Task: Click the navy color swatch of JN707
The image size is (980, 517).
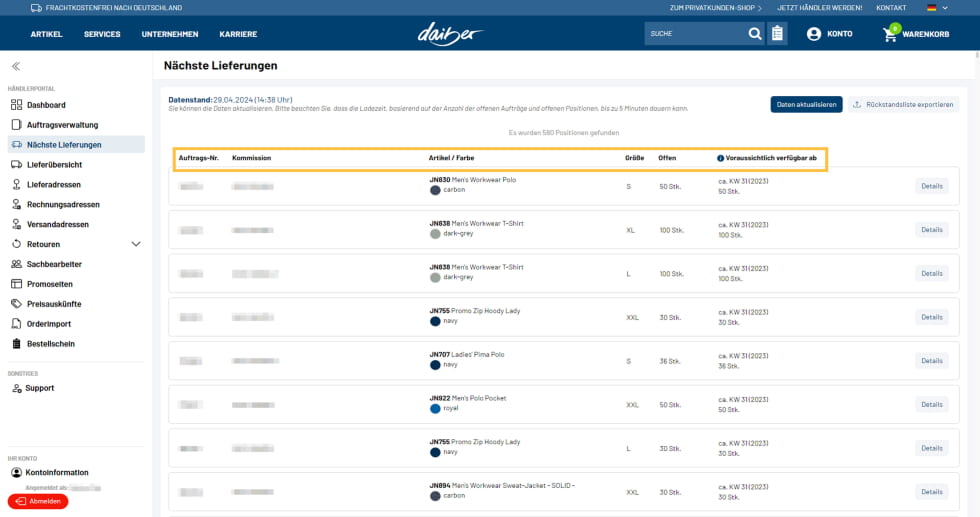Action: (435, 365)
